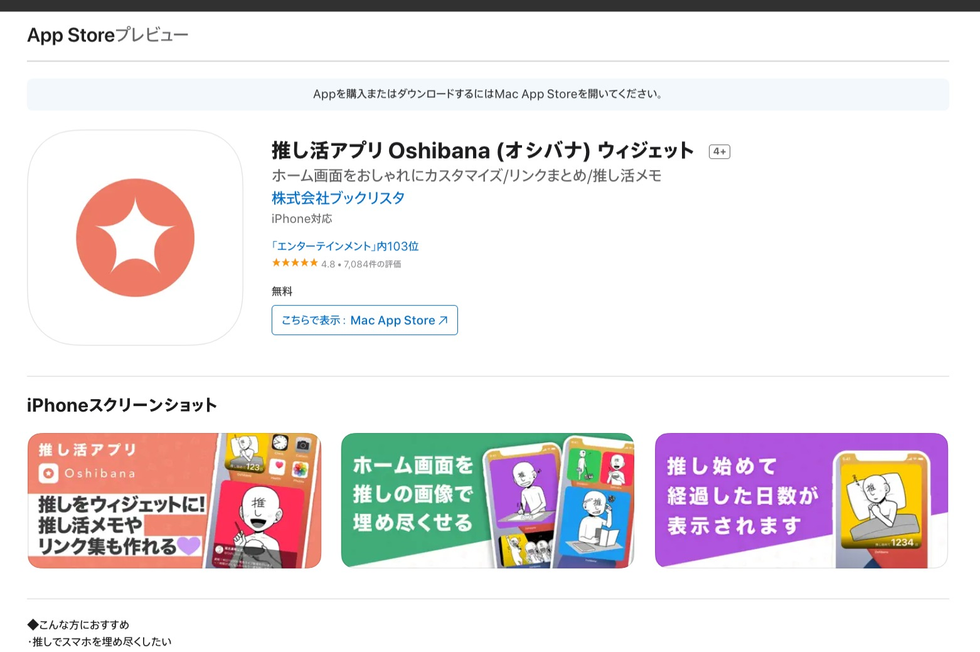The height and width of the screenshot is (652, 980).
Task: Open the「エンターテインメント」内103位 ranking link
Action: (x=345, y=246)
